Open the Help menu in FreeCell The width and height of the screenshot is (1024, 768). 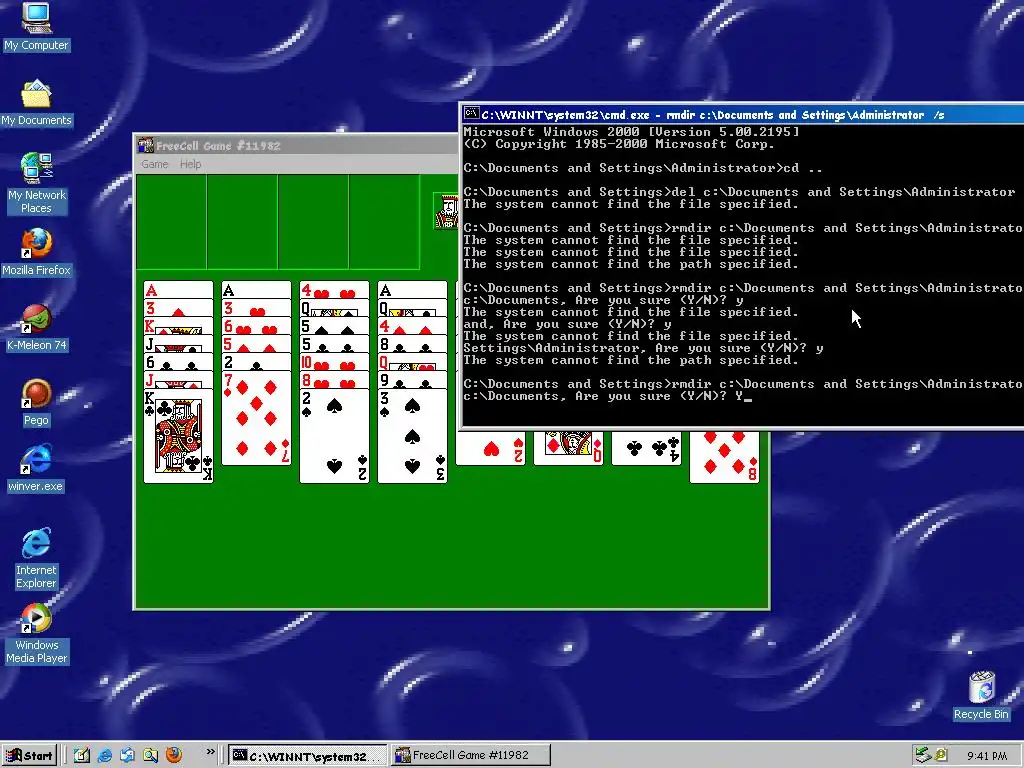click(x=191, y=164)
